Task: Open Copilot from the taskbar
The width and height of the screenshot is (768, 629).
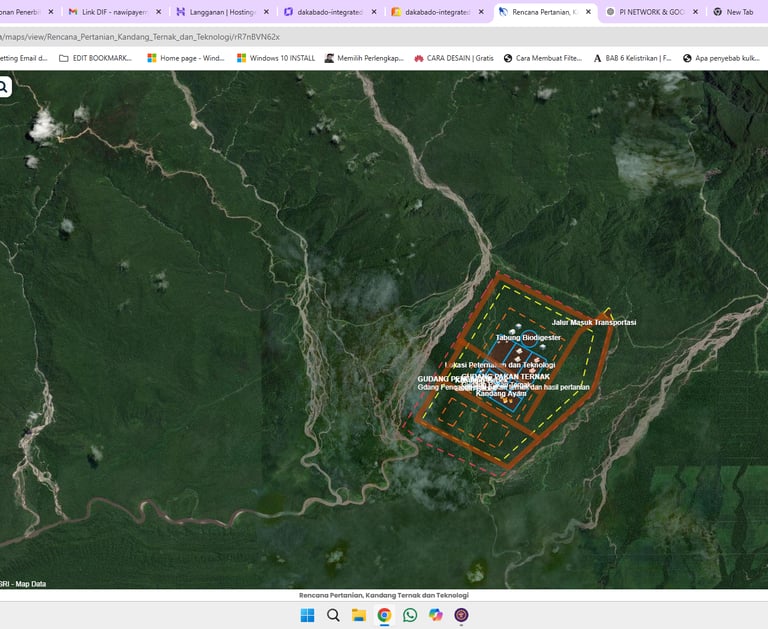Action: 435,615
